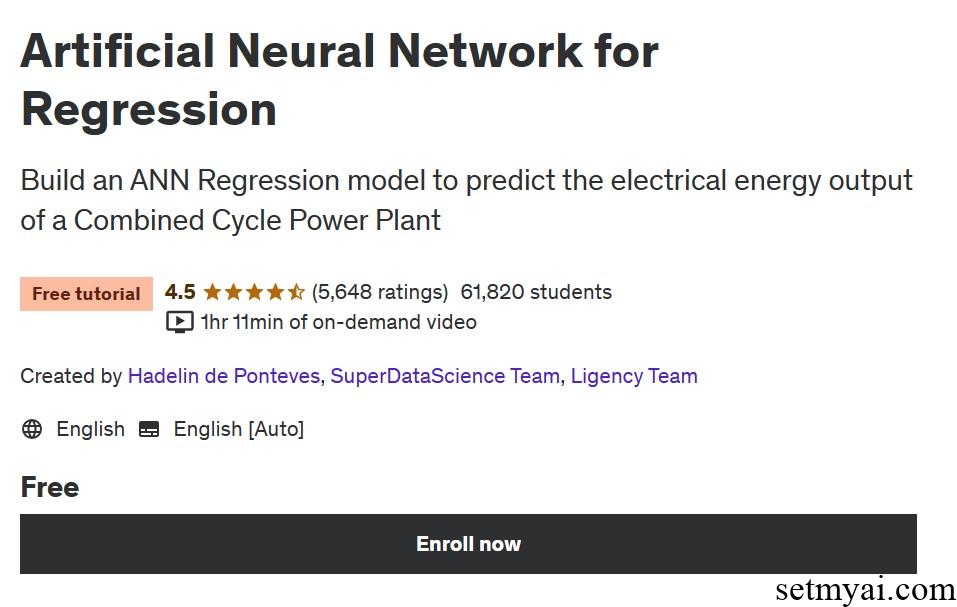
Task: Click the English [Auto] captions label
Action: 239,429
